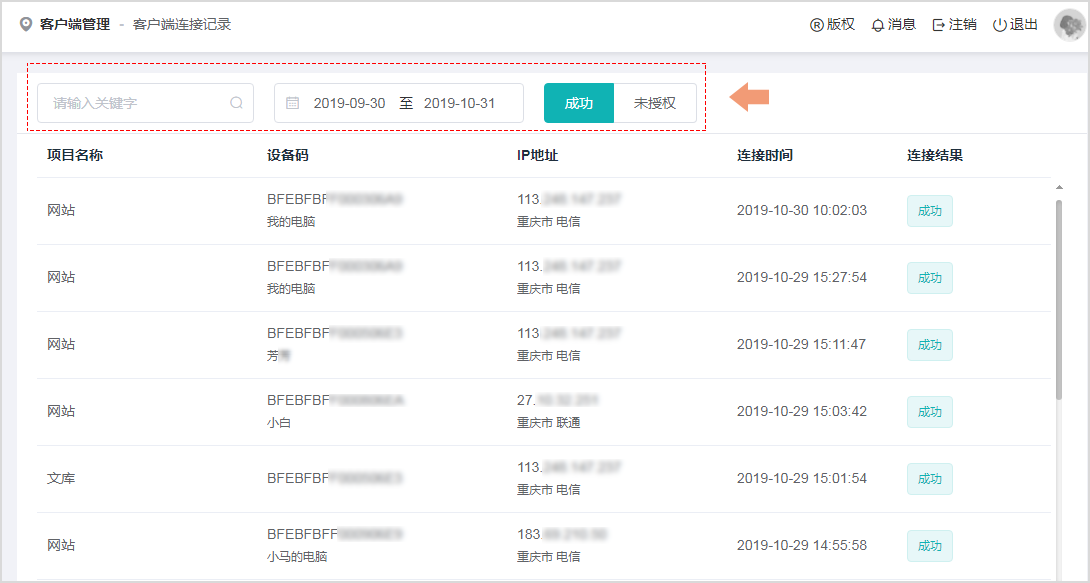Screen dimensions: 1090x583
Task: Click the location pin icon beside 客户端管理
Action: coord(26,25)
